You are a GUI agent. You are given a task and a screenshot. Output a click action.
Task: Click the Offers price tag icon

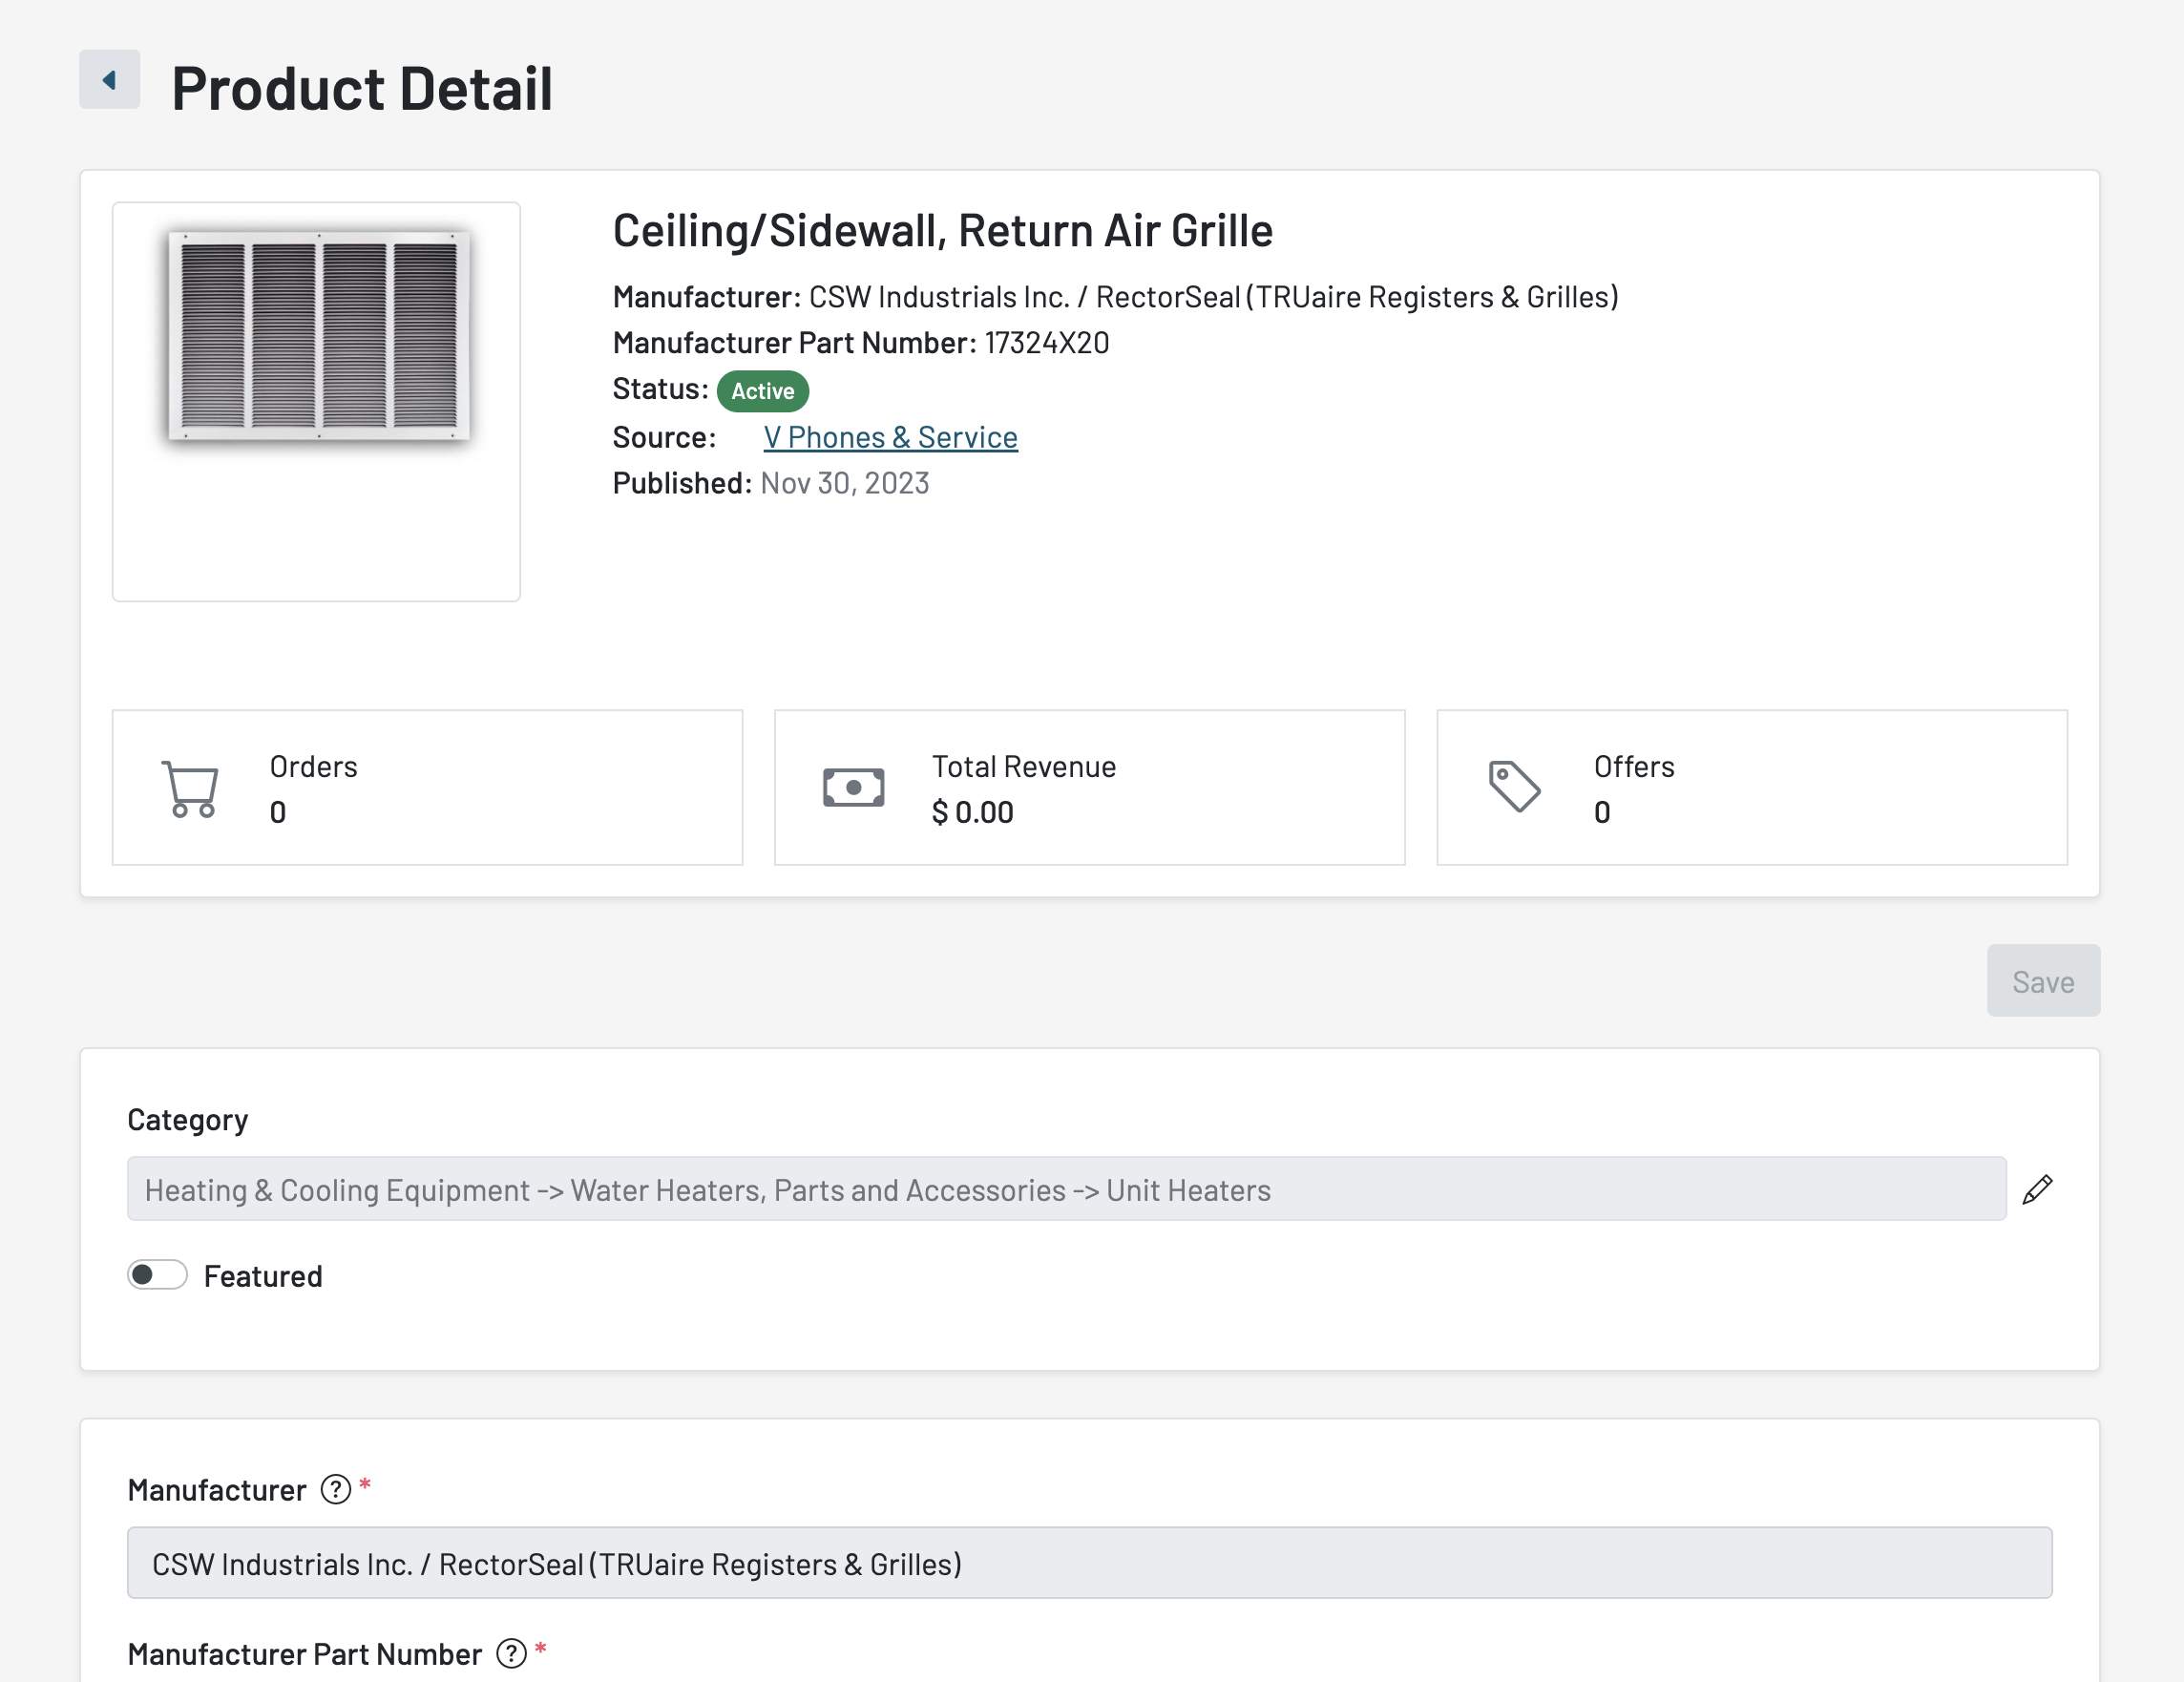click(x=1514, y=786)
